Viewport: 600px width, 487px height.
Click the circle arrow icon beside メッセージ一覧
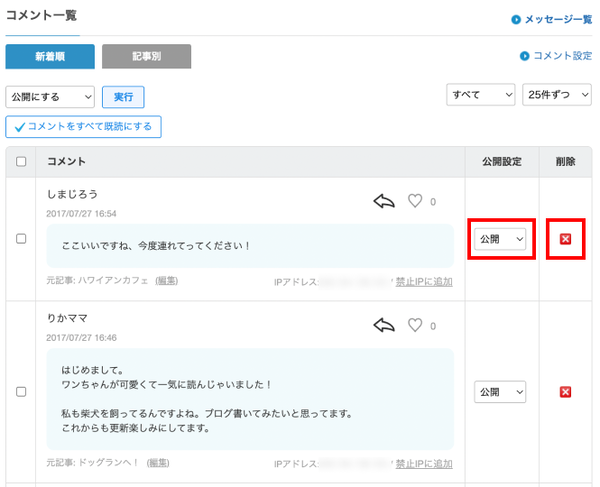(x=516, y=20)
